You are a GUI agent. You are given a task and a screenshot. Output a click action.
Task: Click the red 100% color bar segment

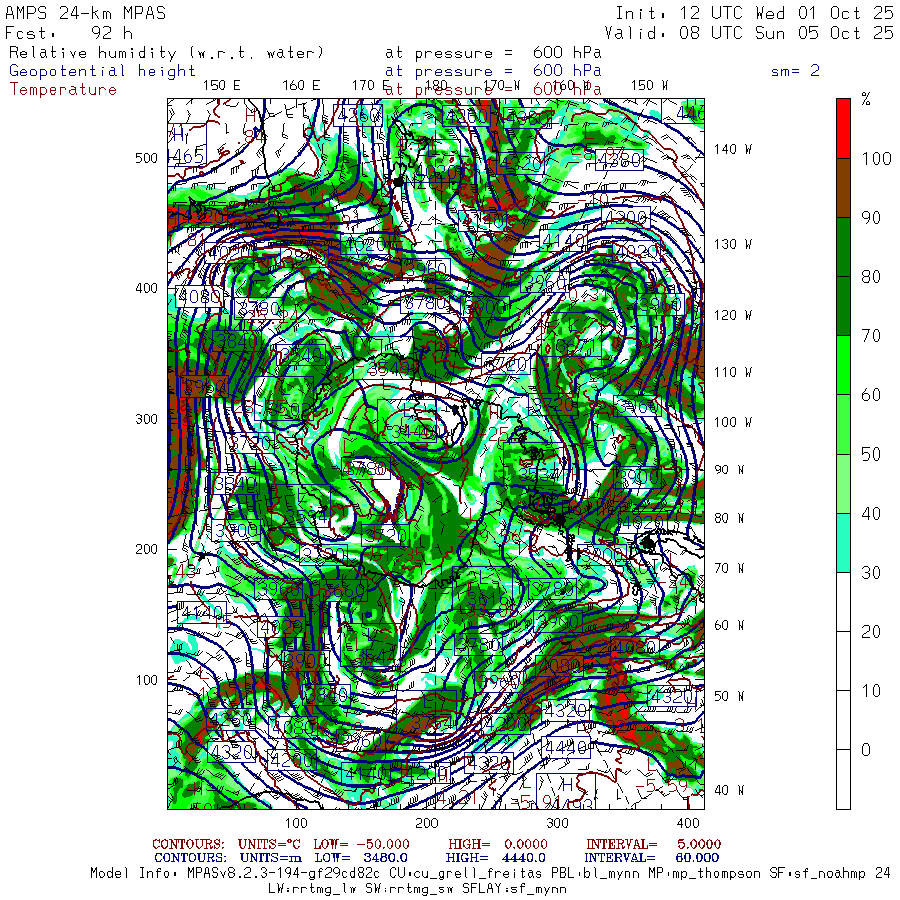pos(843,128)
